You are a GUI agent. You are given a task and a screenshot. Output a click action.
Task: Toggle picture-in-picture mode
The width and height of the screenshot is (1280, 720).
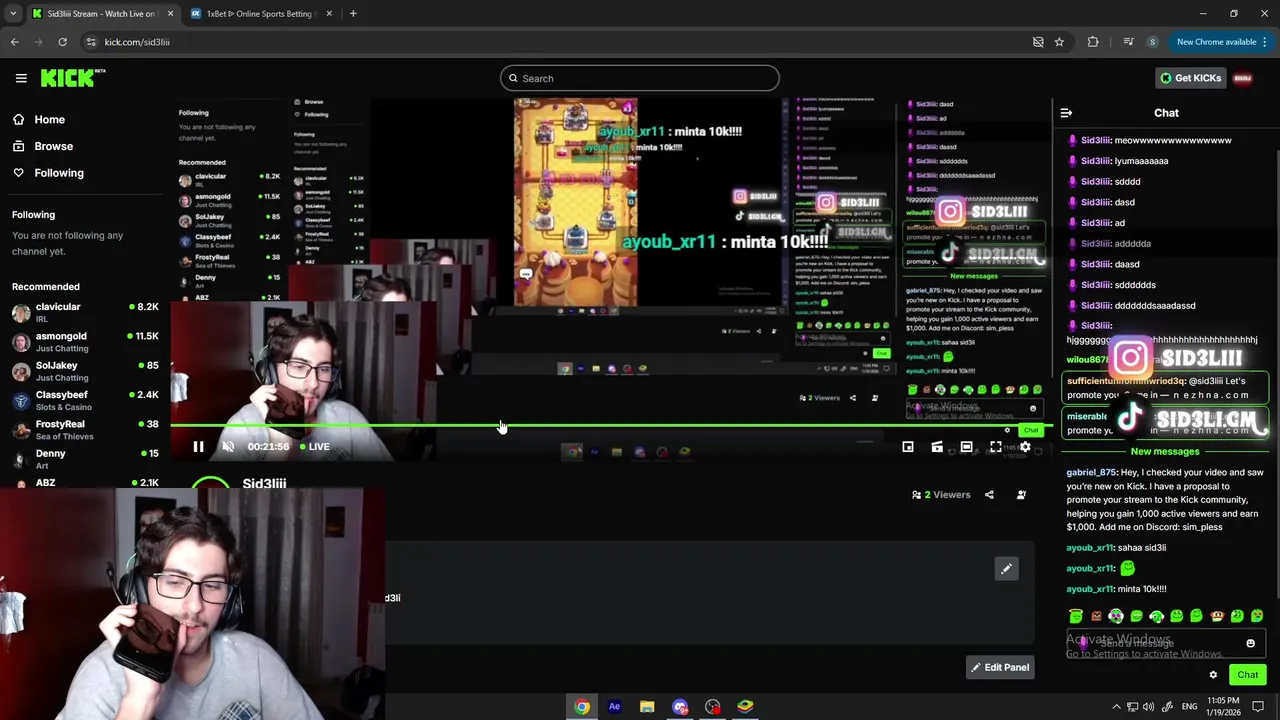pos(908,447)
